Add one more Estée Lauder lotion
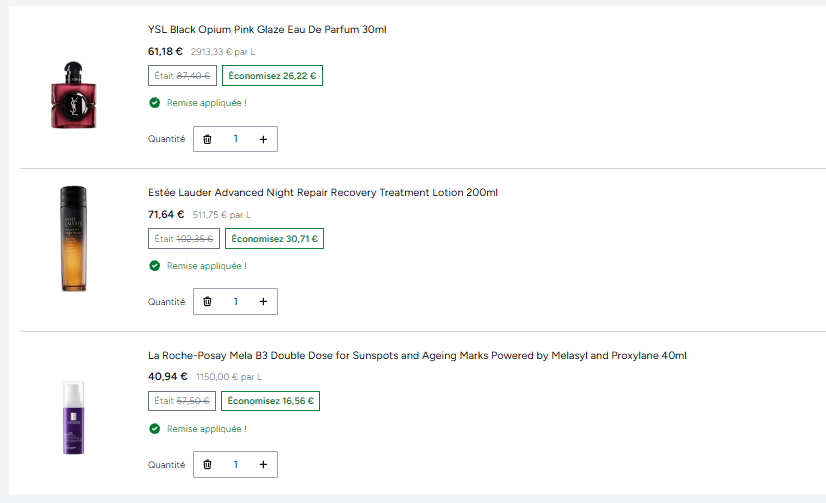 coord(263,301)
